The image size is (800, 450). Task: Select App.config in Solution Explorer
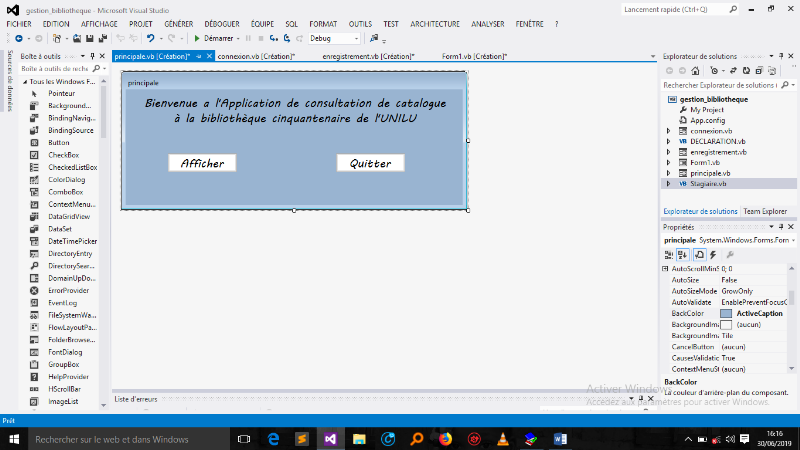tap(707, 120)
